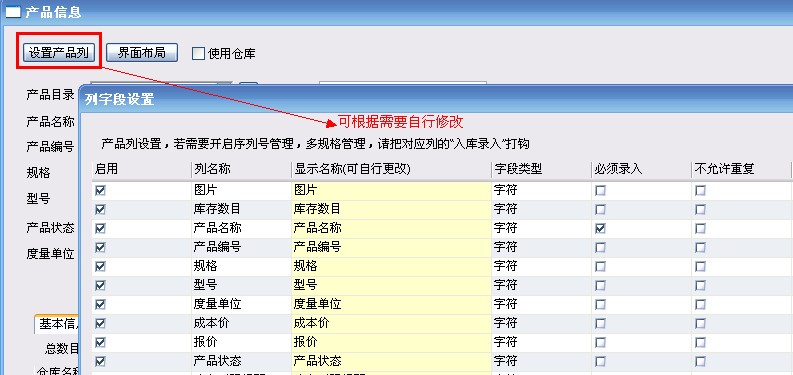This screenshot has width=793, height=375.
Task: Tick 不允许重复 for the 报价 row
Action: point(700,343)
